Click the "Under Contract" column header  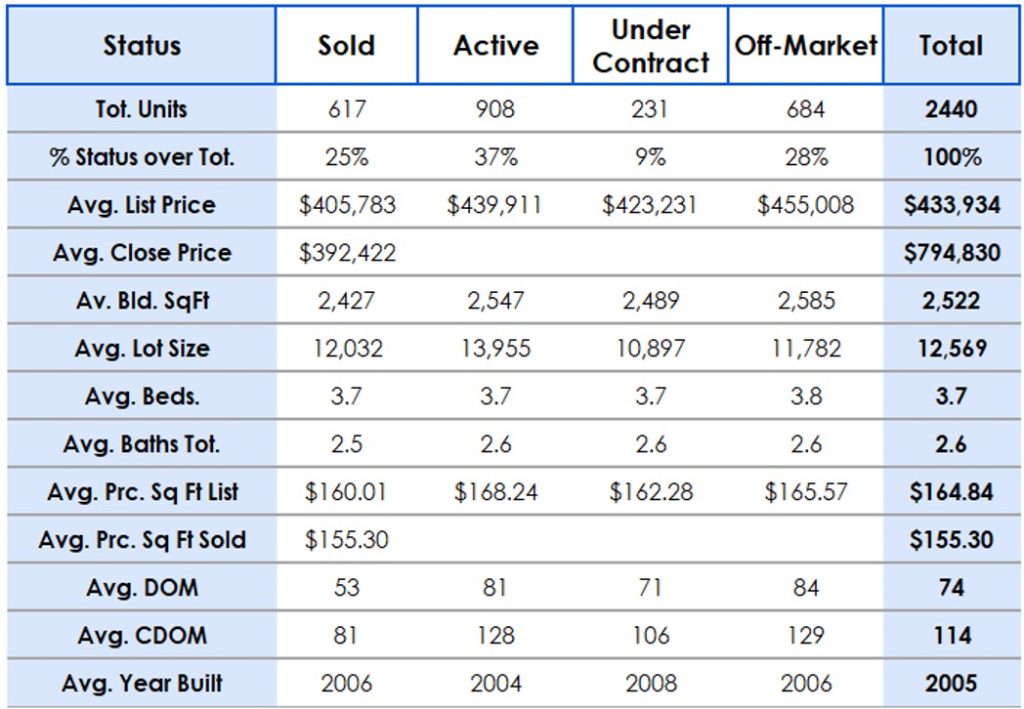(650, 46)
